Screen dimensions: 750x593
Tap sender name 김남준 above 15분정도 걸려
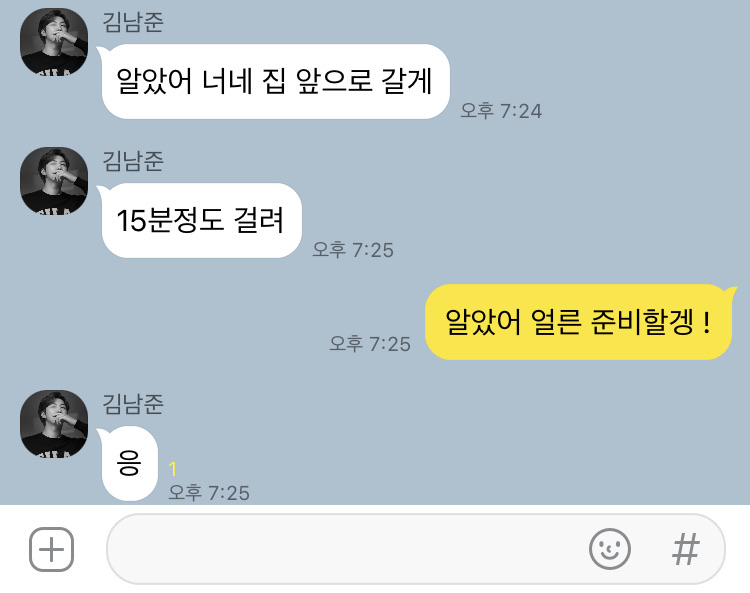(133, 161)
